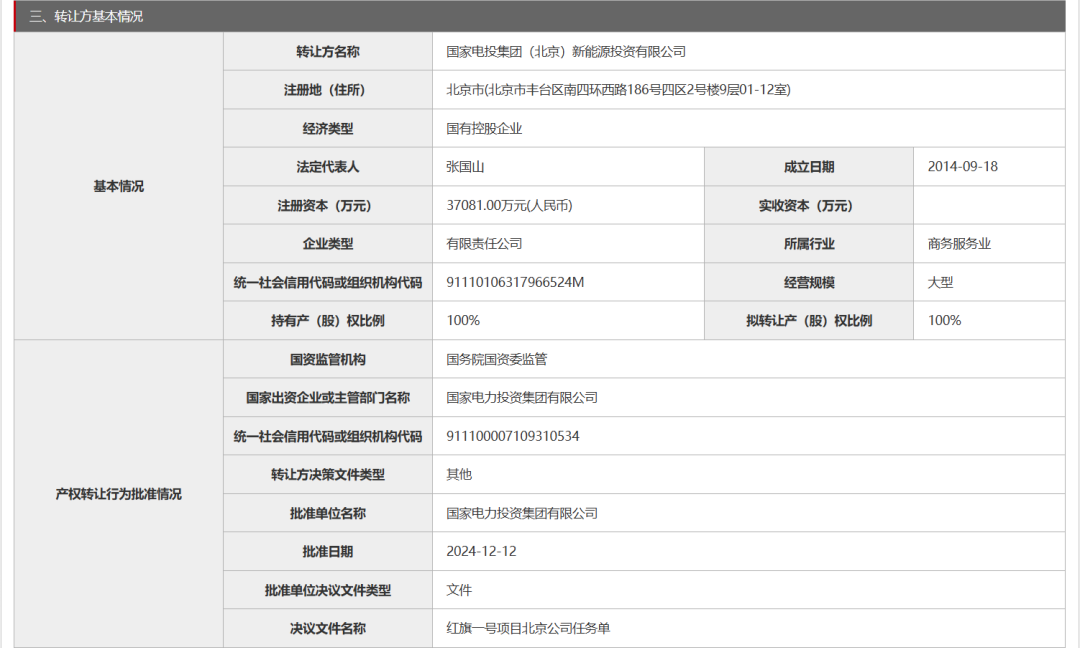Click the 国家出资企业或主管部门名称 label
Viewport: 1080px width, 648px height.
tap(328, 398)
